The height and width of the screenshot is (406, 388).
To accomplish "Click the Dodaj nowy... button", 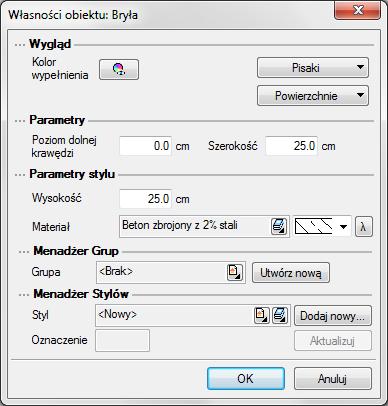I will point(333,316).
